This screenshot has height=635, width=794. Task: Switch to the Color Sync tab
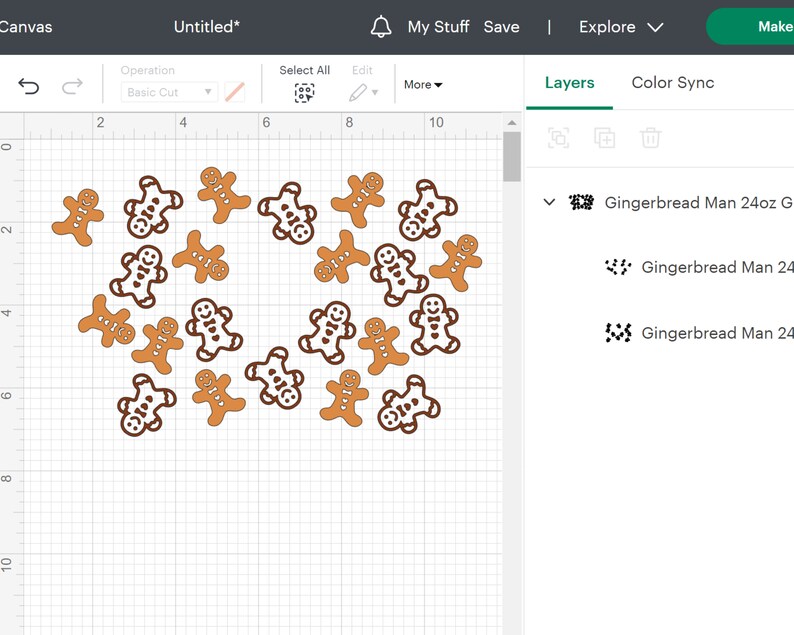click(672, 83)
